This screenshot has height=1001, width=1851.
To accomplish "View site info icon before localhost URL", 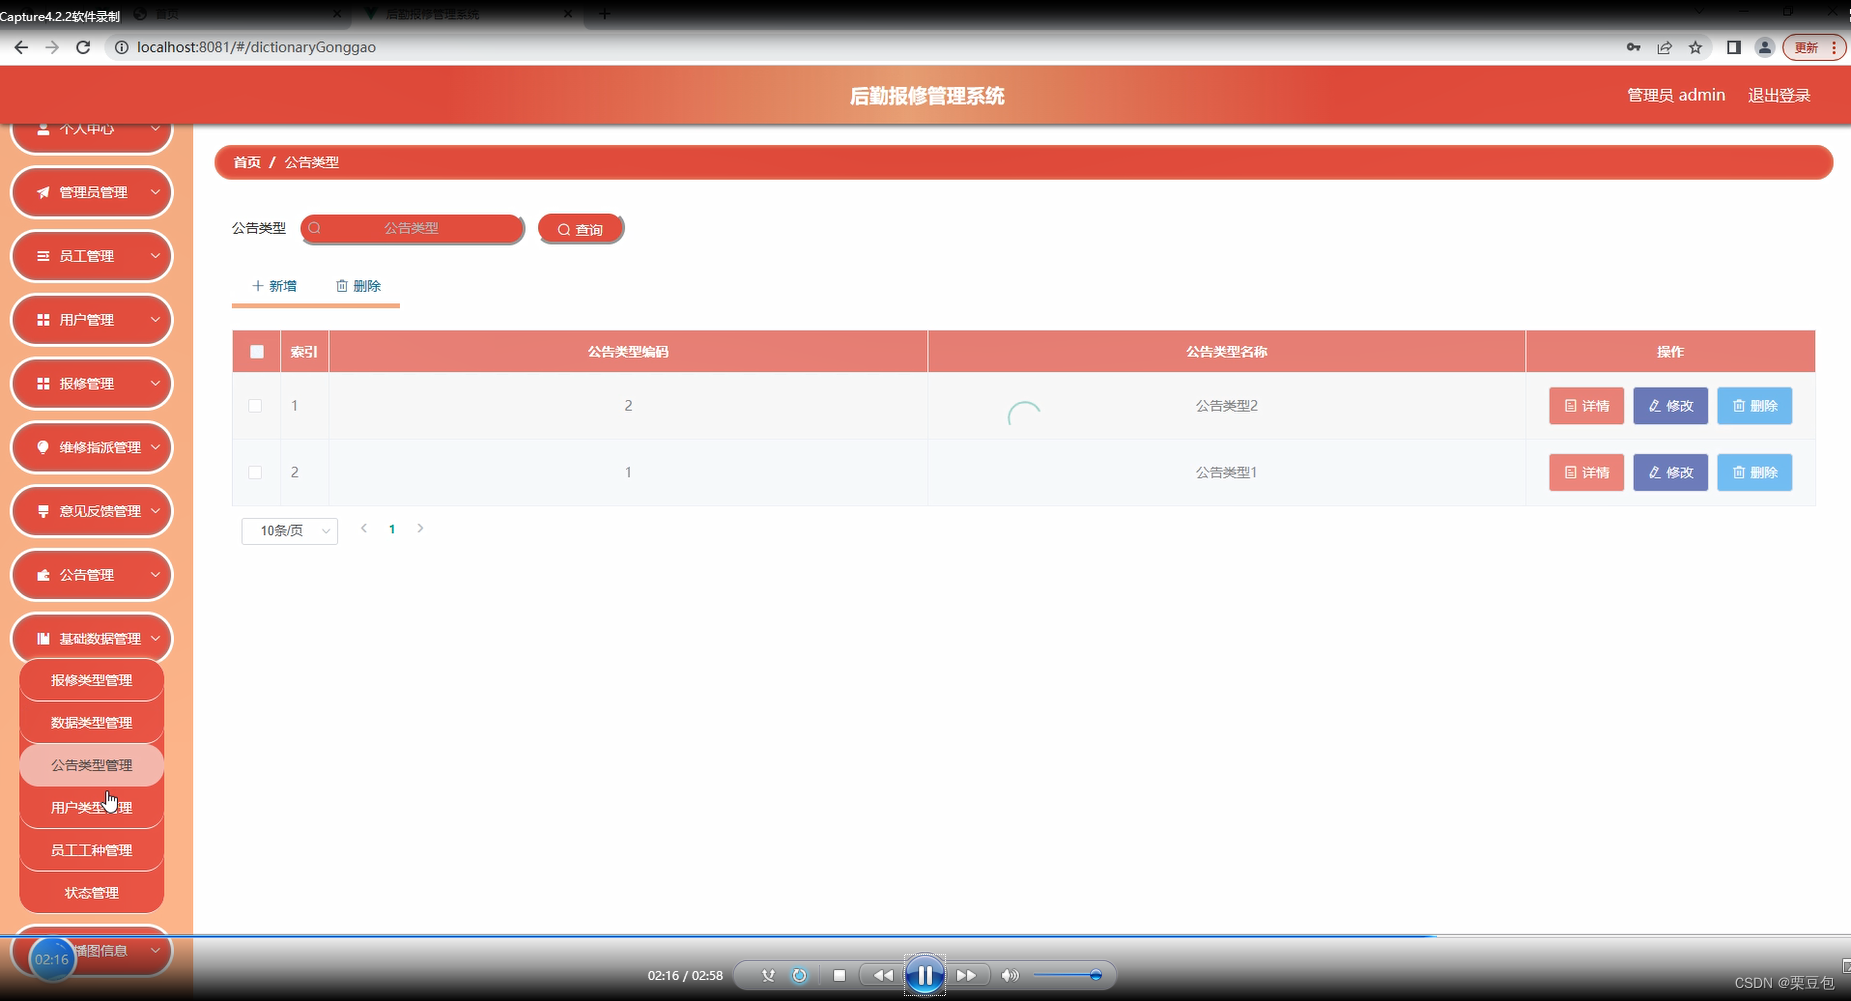I will (x=121, y=47).
